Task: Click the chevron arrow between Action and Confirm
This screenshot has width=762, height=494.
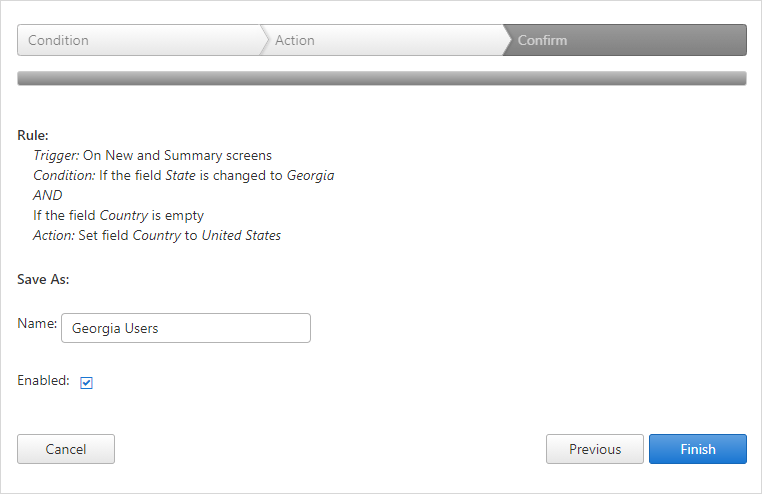Action: (507, 40)
